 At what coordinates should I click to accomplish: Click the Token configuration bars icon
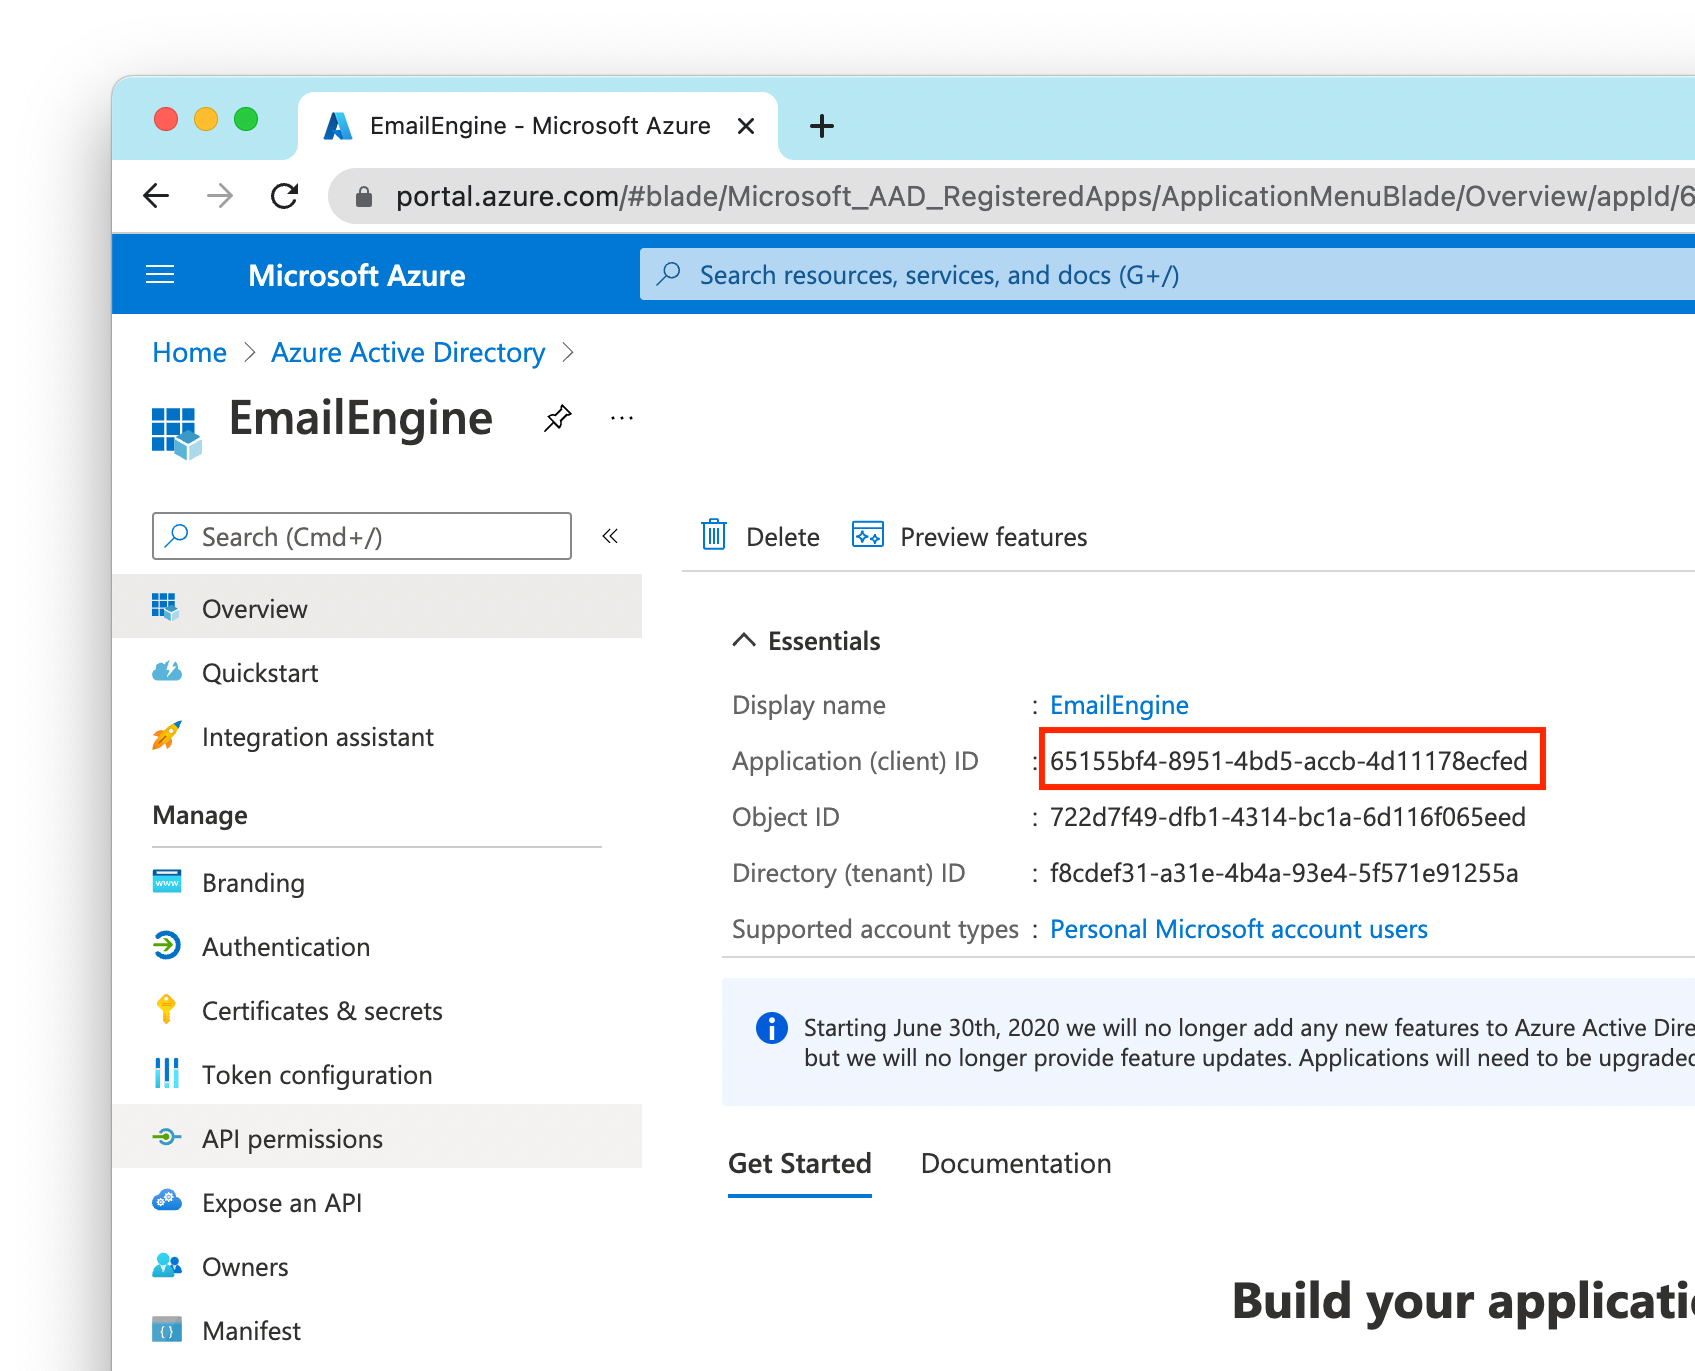tap(167, 1073)
